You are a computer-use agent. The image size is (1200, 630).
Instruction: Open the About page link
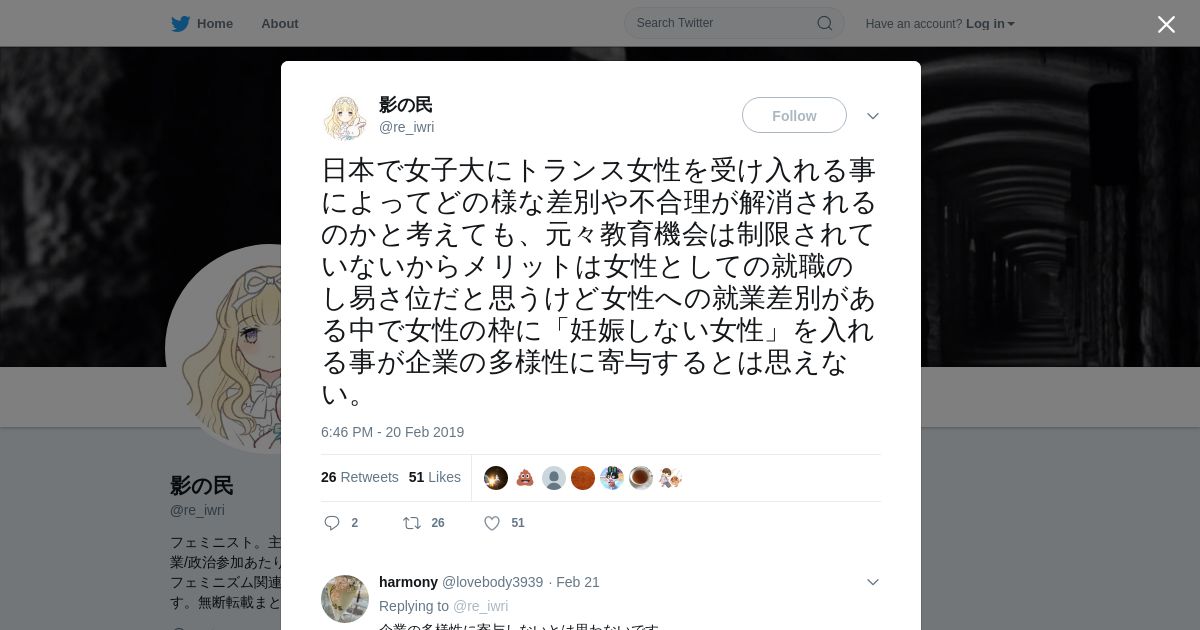pos(280,24)
